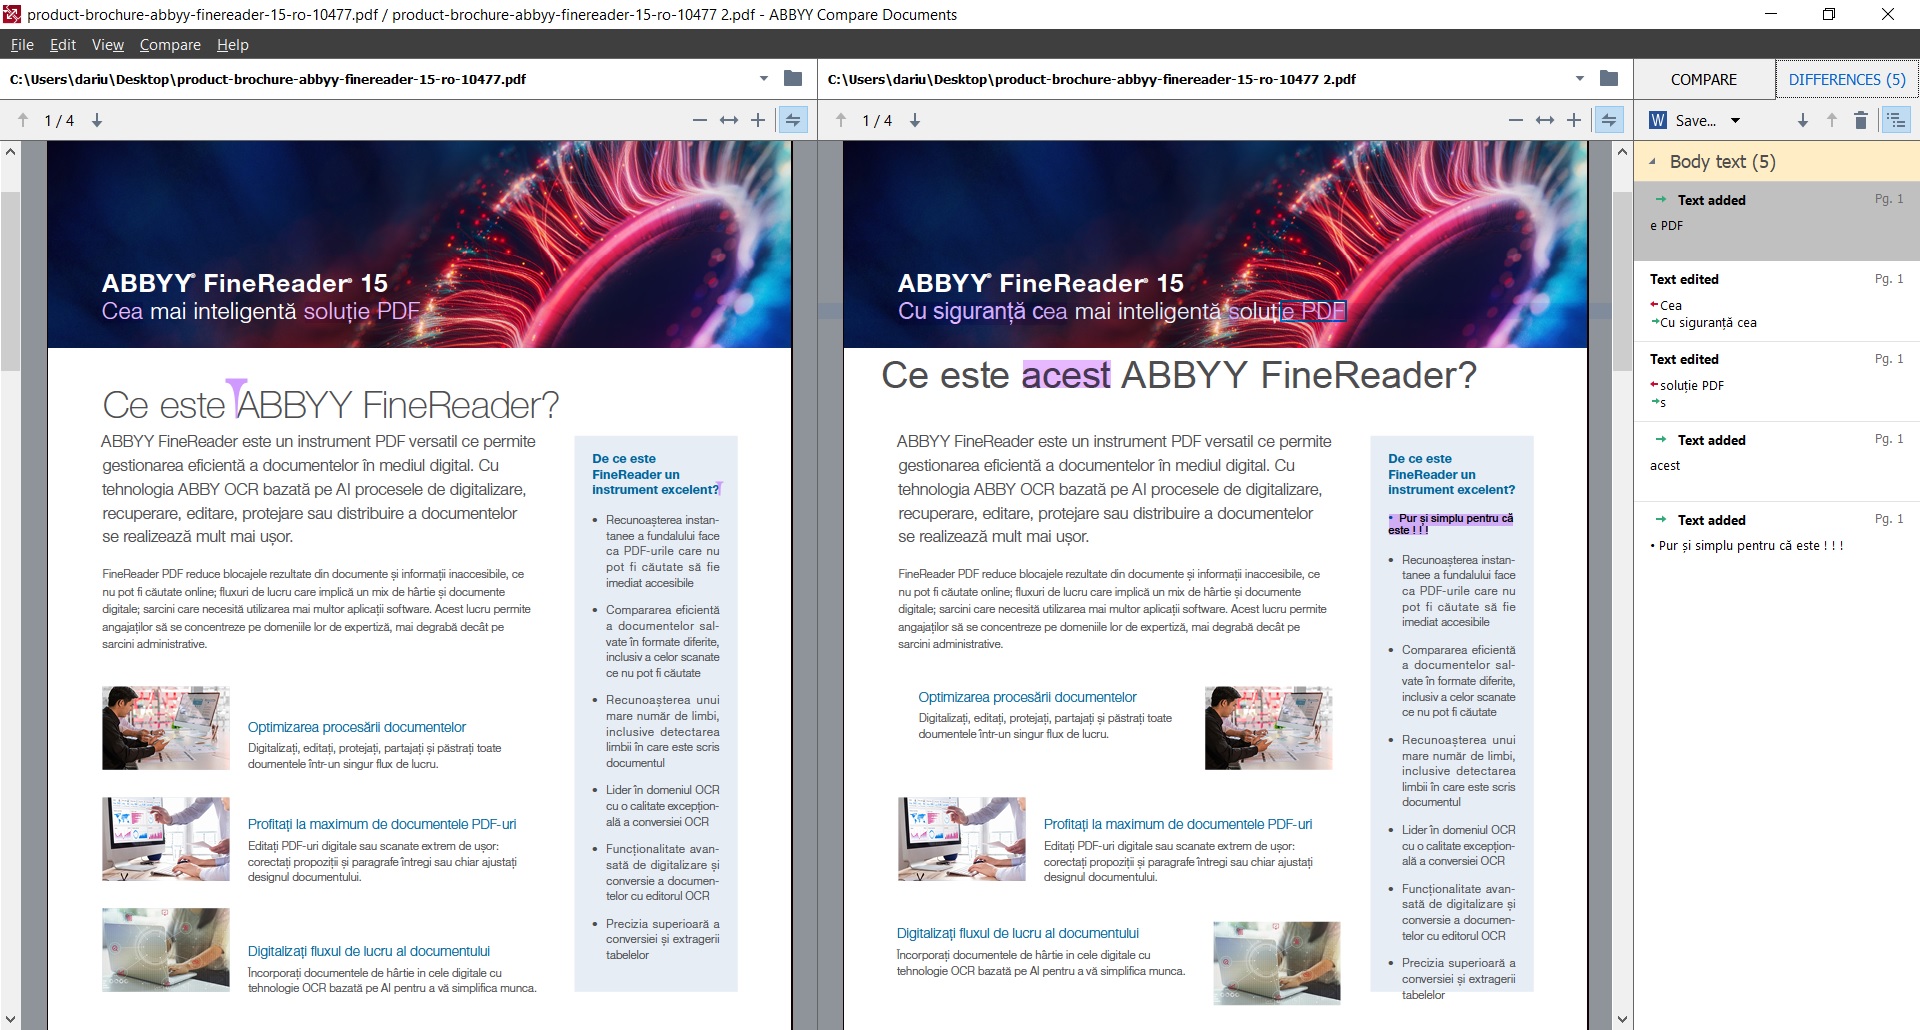
Task: Fit width in left document pane
Action: [729, 120]
